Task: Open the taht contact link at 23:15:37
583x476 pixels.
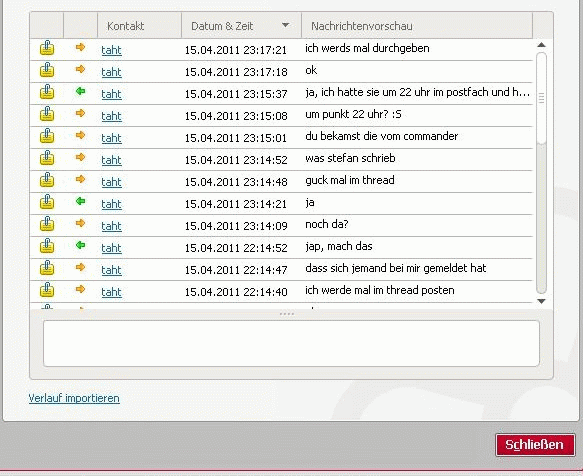Action: tap(111, 94)
